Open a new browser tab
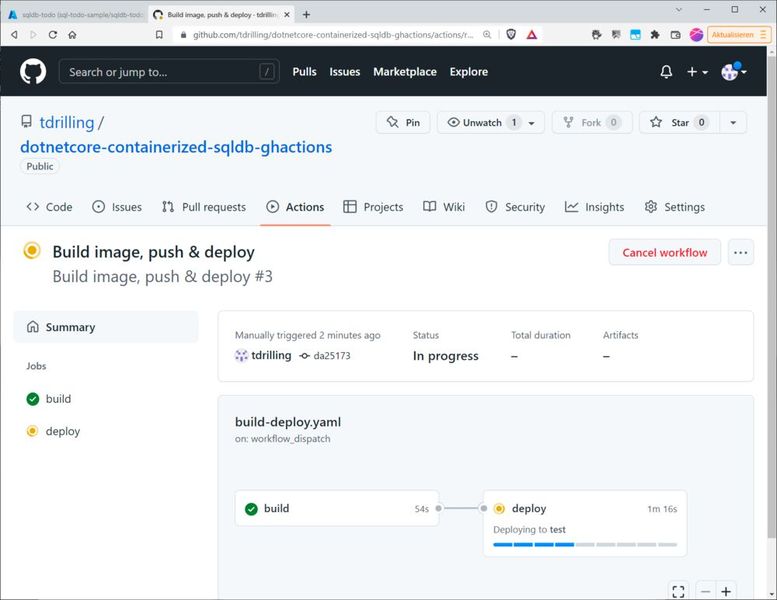777x600 pixels. coord(306,15)
